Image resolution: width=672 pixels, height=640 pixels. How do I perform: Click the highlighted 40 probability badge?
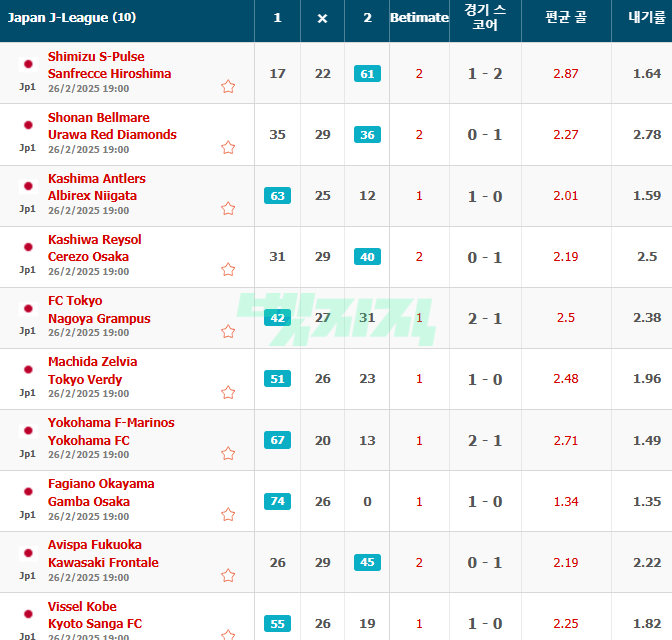click(367, 257)
